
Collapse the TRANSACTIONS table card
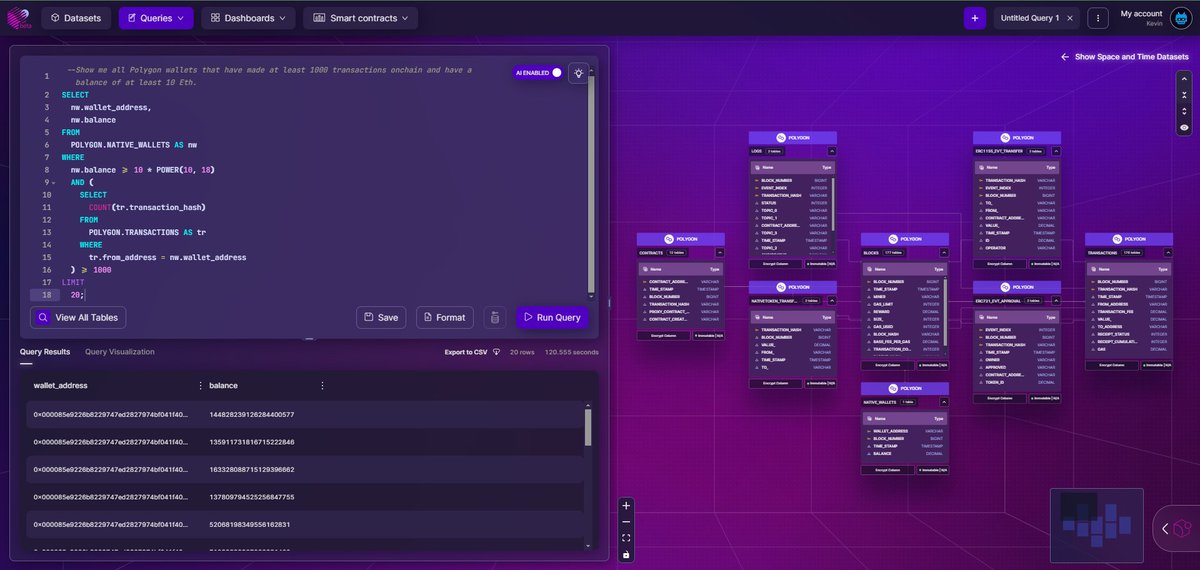(x=1167, y=253)
